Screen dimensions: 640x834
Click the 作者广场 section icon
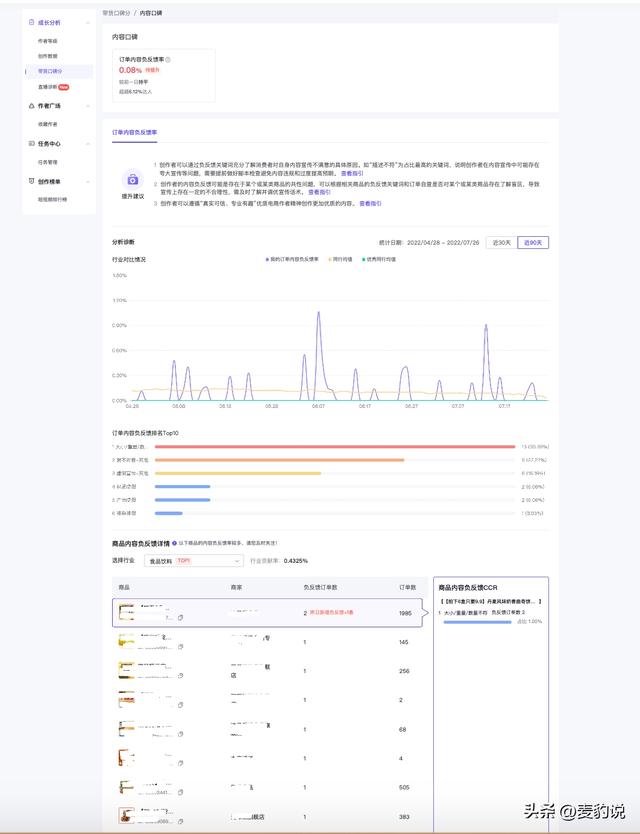pyautogui.click(x=30, y=105)
